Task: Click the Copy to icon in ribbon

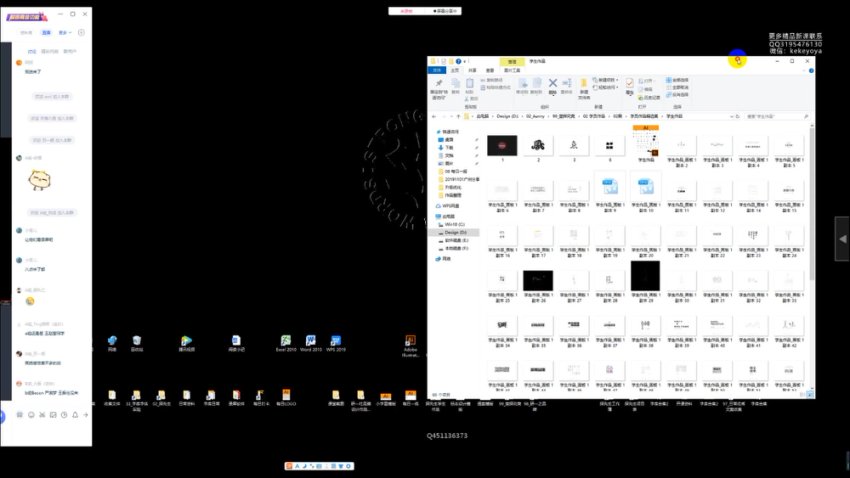Action: (x=537, y=86)
